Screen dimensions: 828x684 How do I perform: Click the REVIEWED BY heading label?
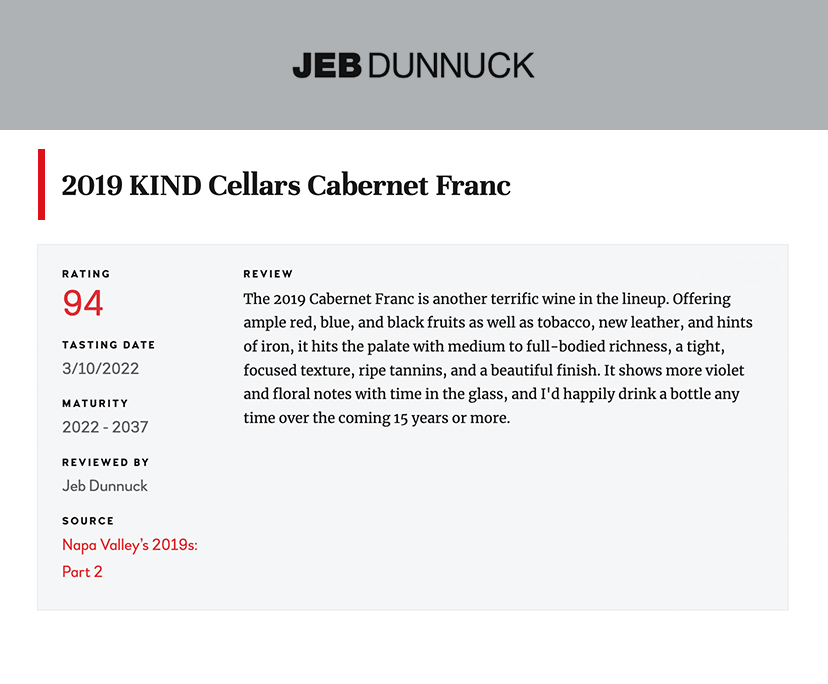pos(106,463)
